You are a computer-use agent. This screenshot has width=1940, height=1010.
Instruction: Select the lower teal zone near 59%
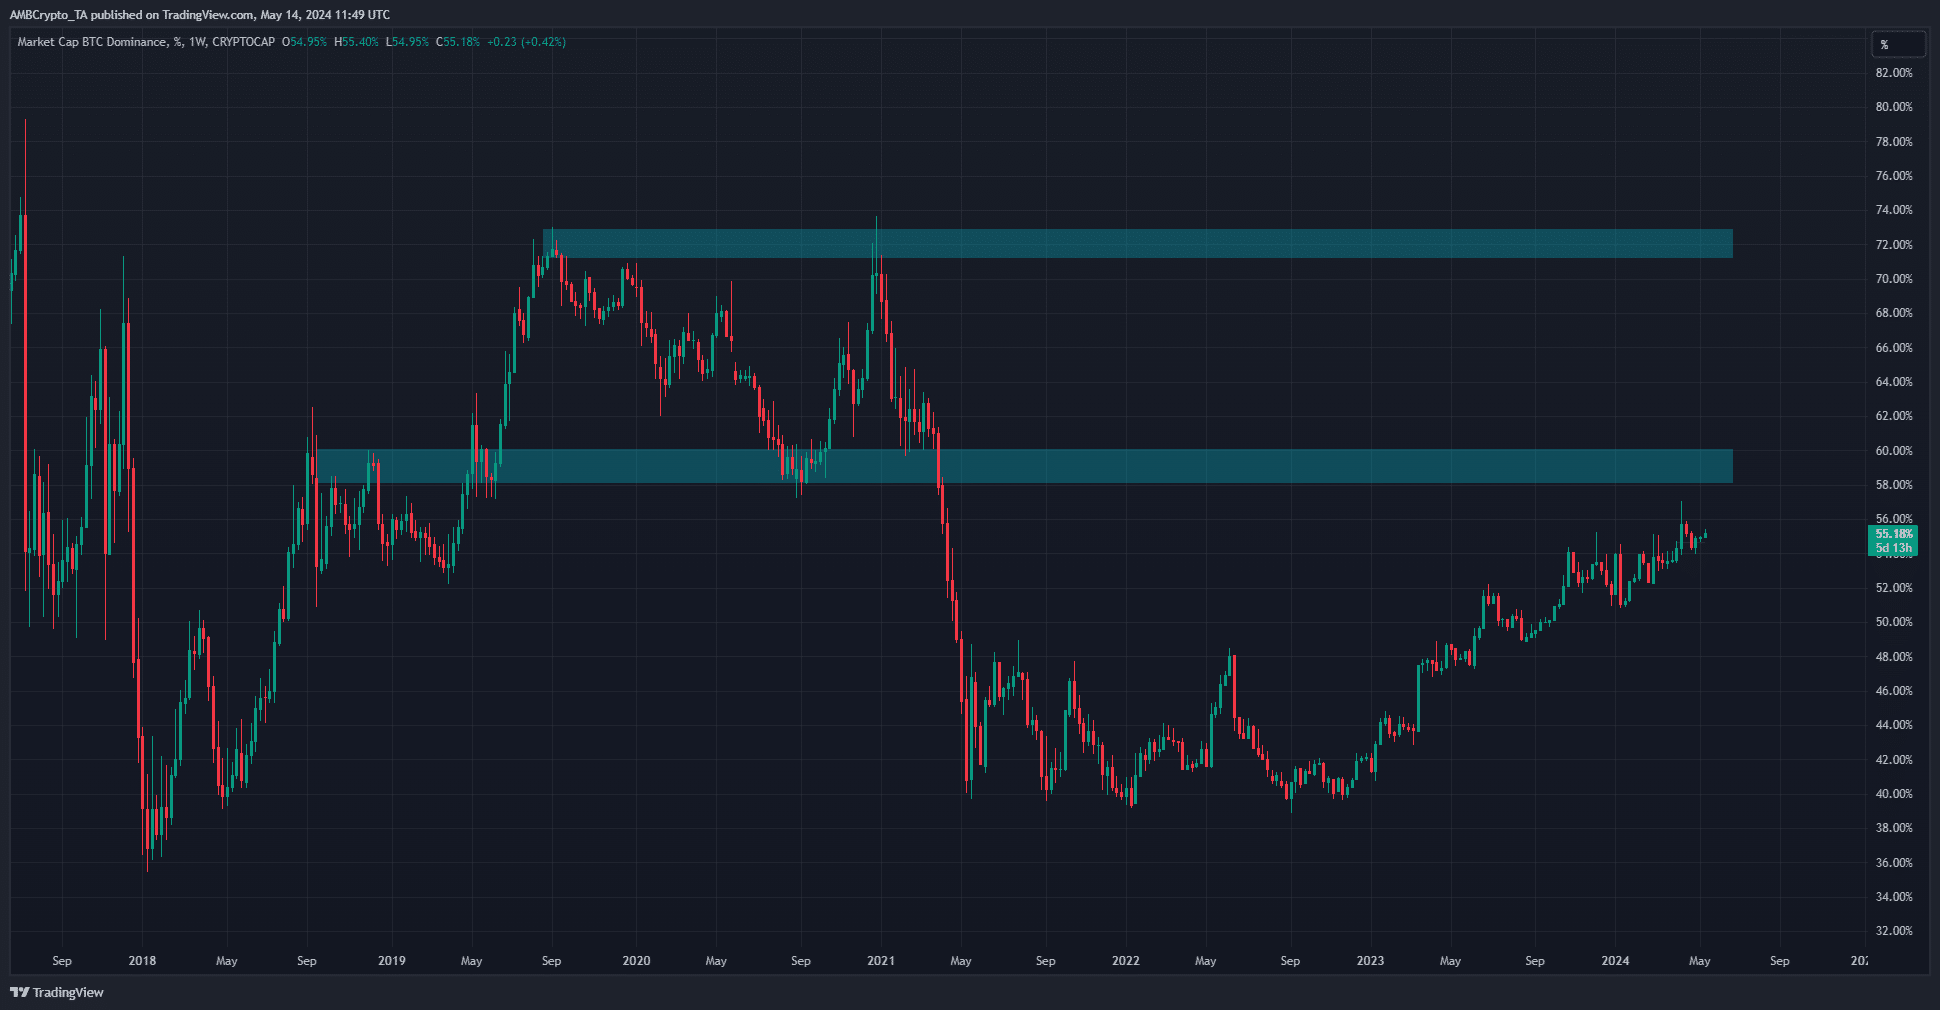click(x=1024, y=466)
